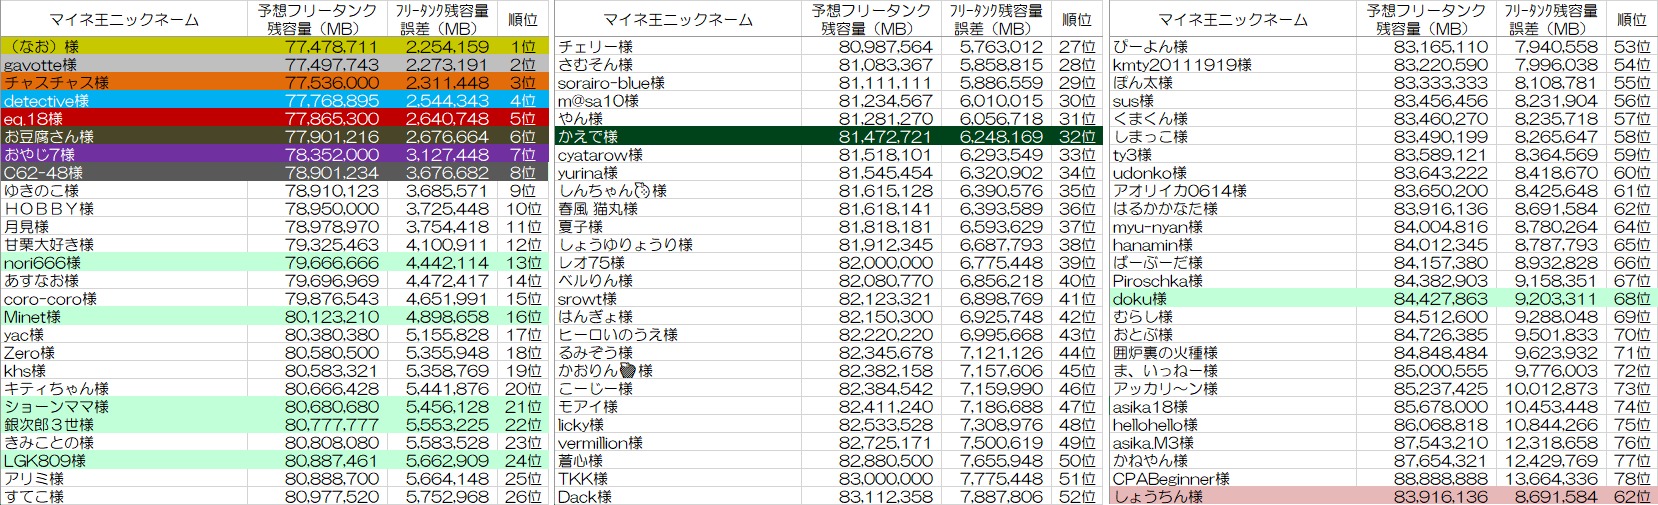Click the 春風 猫丸様 nickname cell

pyautogui.click(x=678, y=209)
